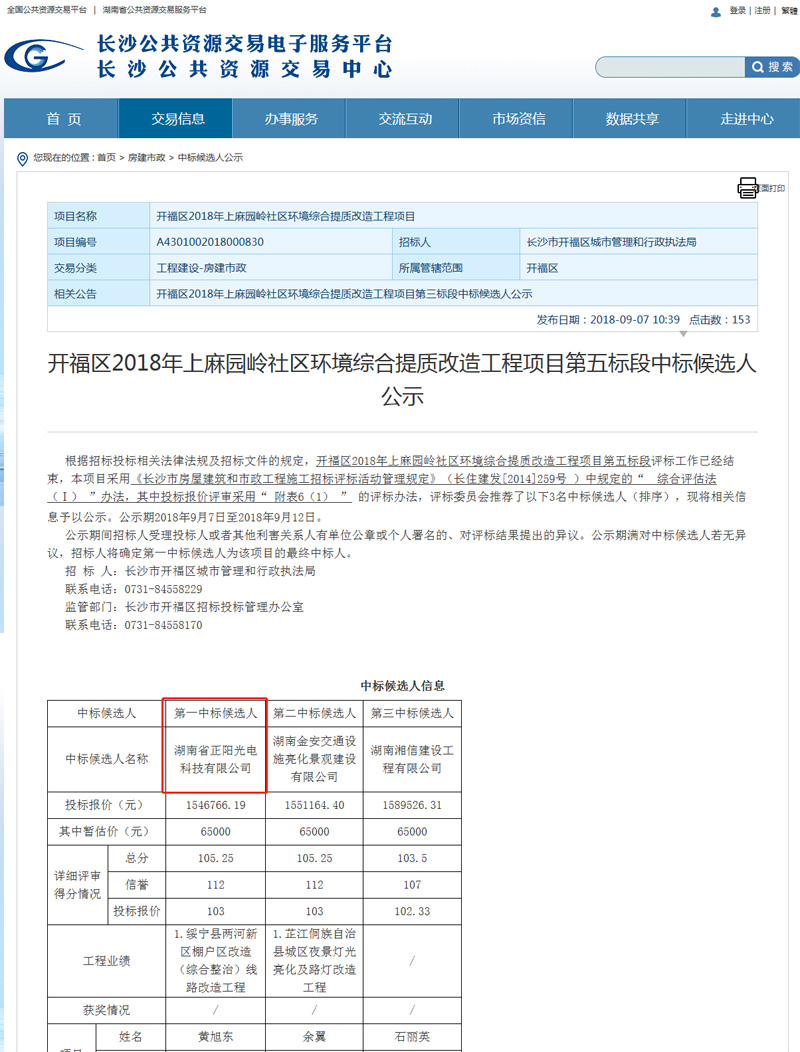Open the 首页 navigation tab

click(63, 119)
